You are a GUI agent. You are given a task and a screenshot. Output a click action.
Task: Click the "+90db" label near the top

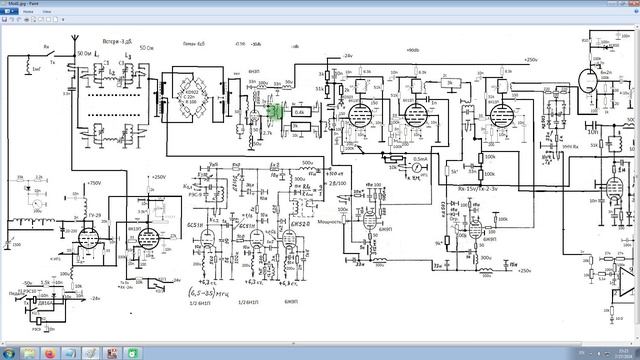click(x=413, y=50)
